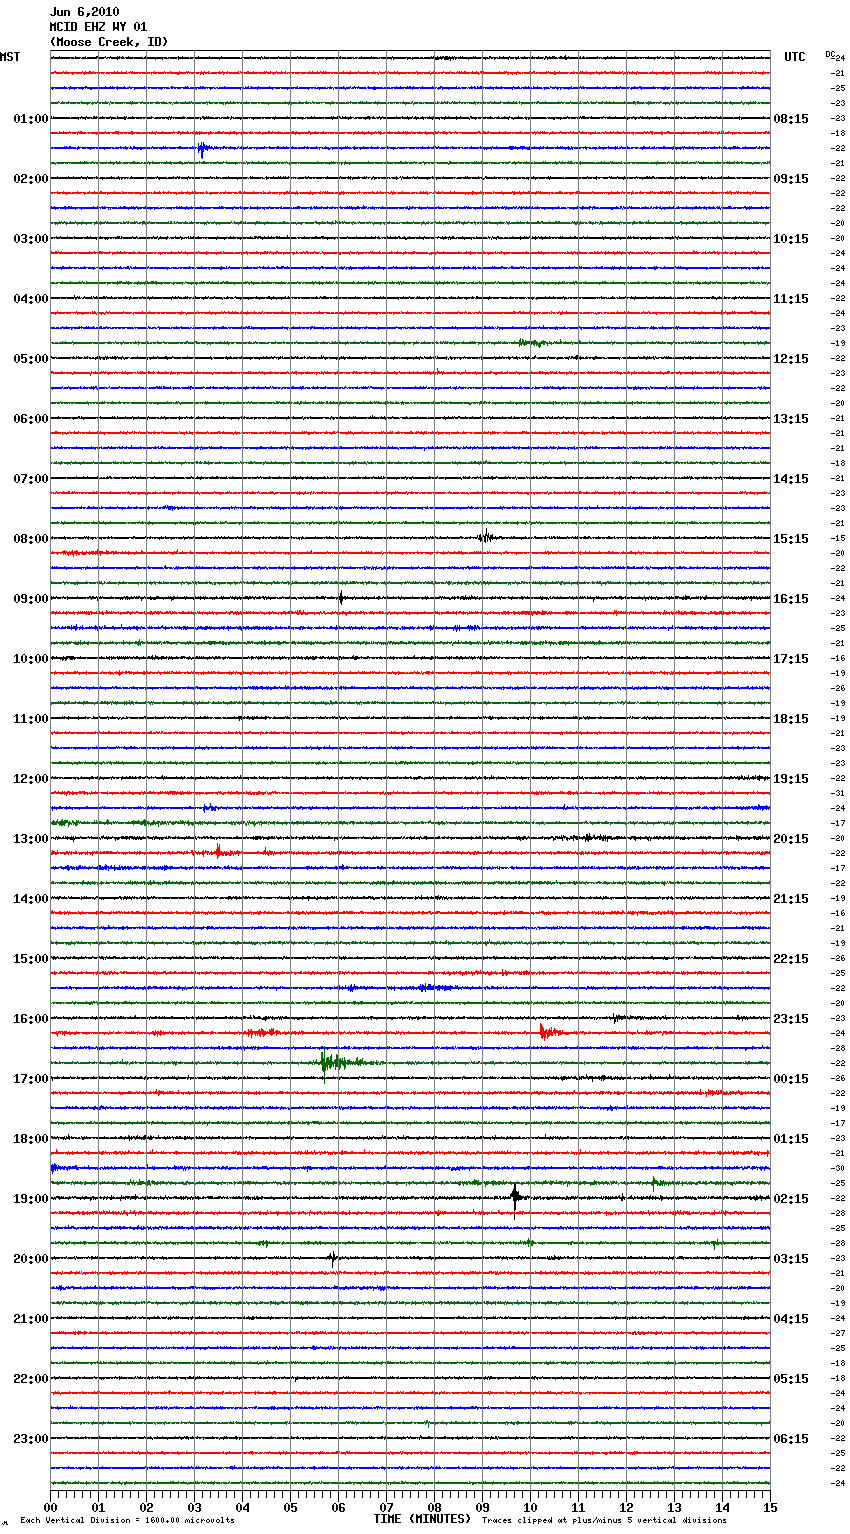Click the station name '(Moose Creek, ID)'

coord(108,42)
